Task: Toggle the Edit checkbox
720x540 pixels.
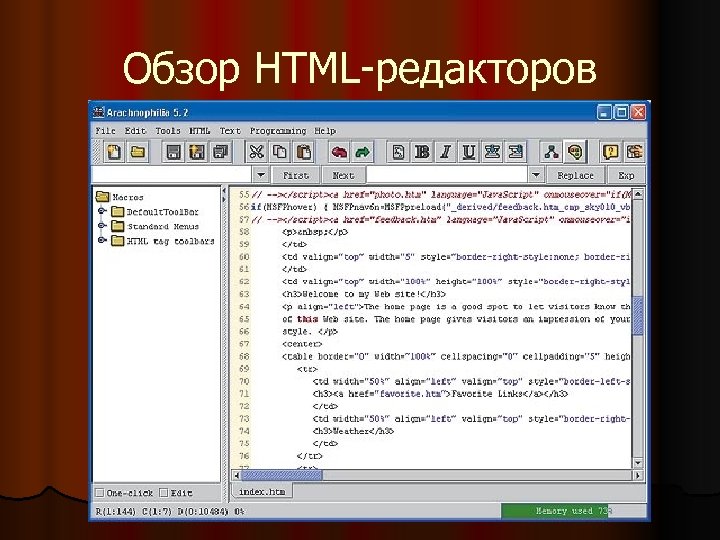Action: coord(164,493)
